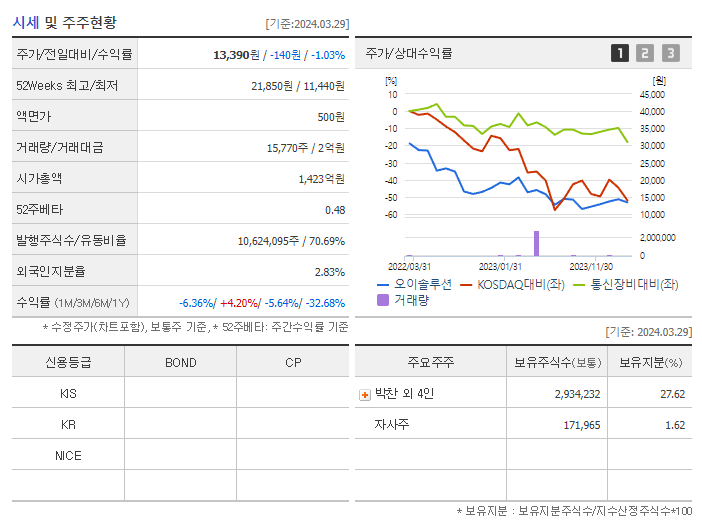Click the 자사주 shareholder row

click(x=523, y=424)
